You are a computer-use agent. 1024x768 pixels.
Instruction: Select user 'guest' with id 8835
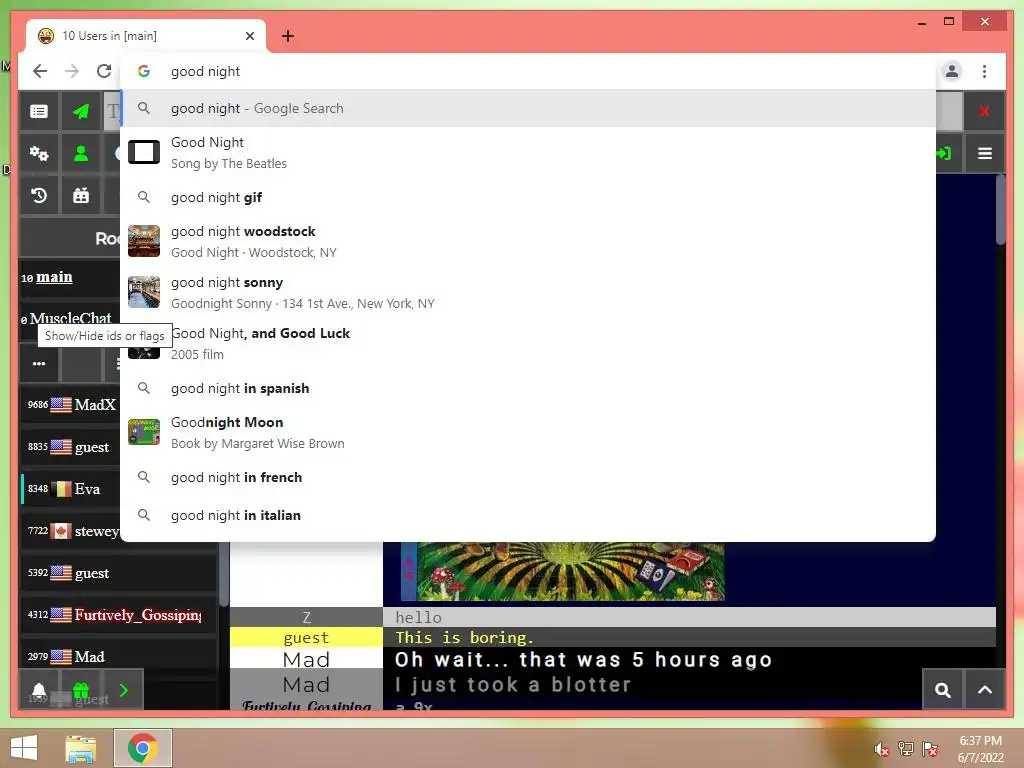pos(71,447)
